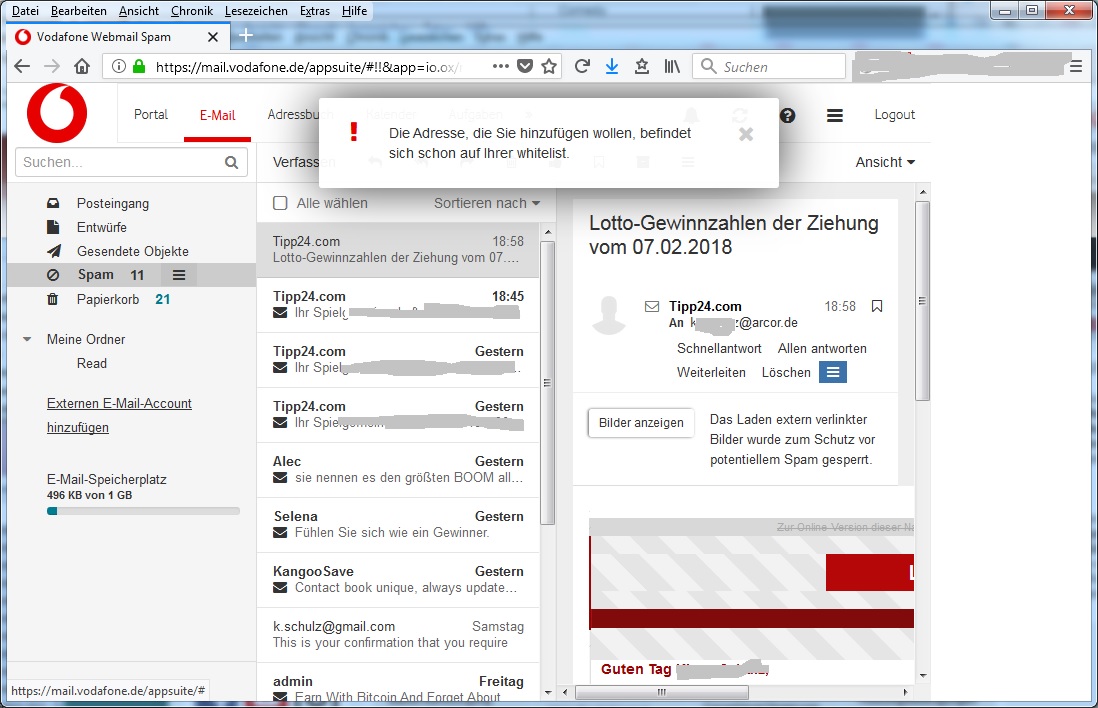Viewport: 1098px width, 708px height.
Task: Open the Entwürfe folder
Action: 102,227
